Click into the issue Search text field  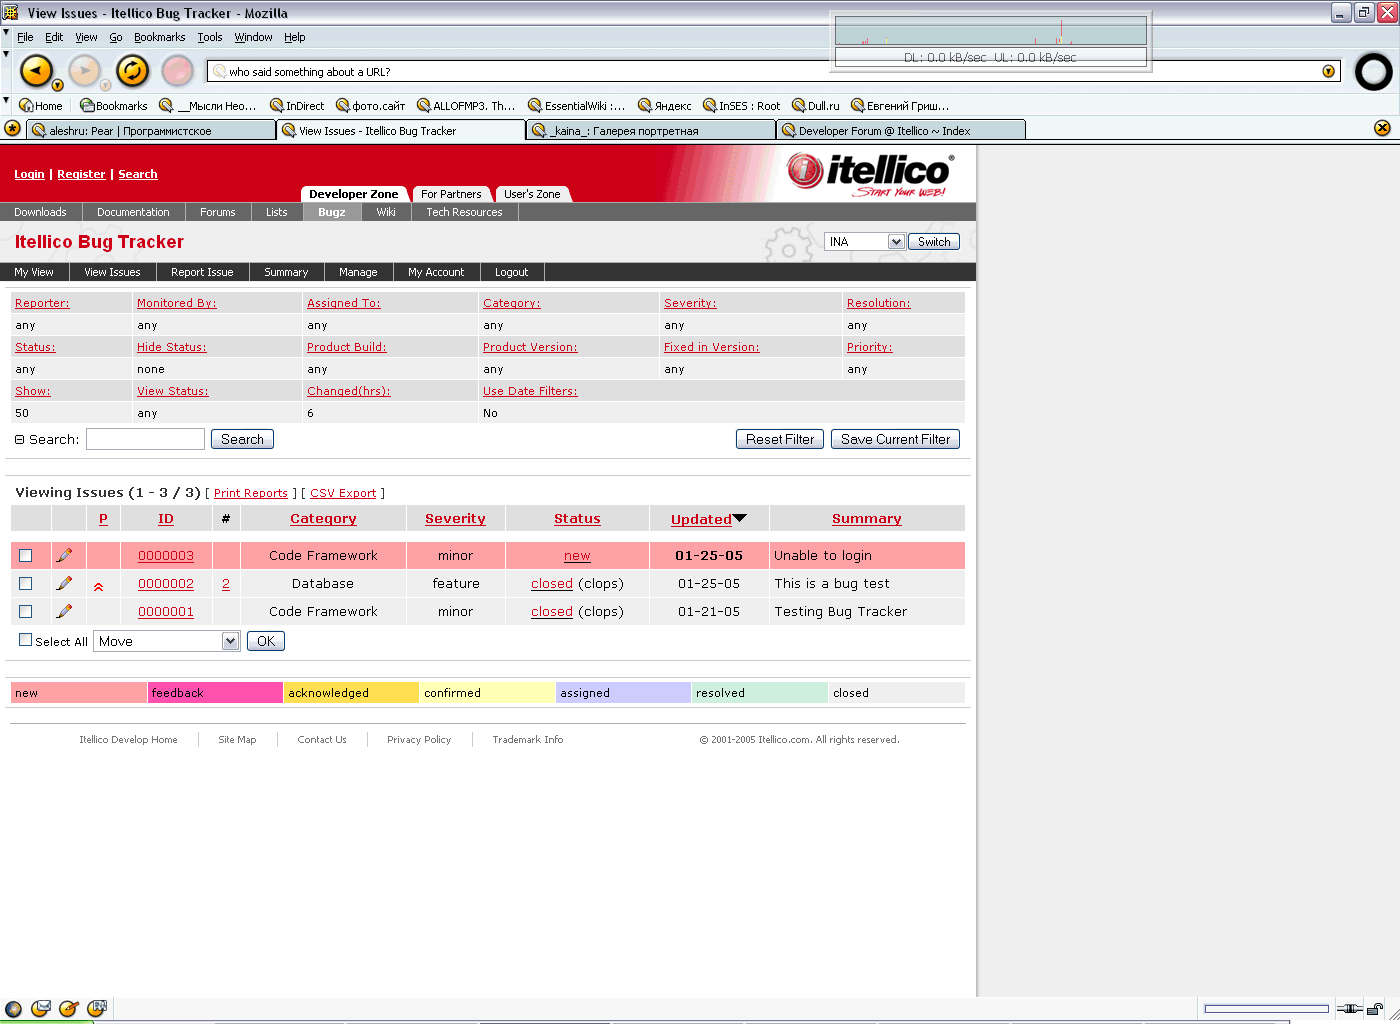pos(145,439)
